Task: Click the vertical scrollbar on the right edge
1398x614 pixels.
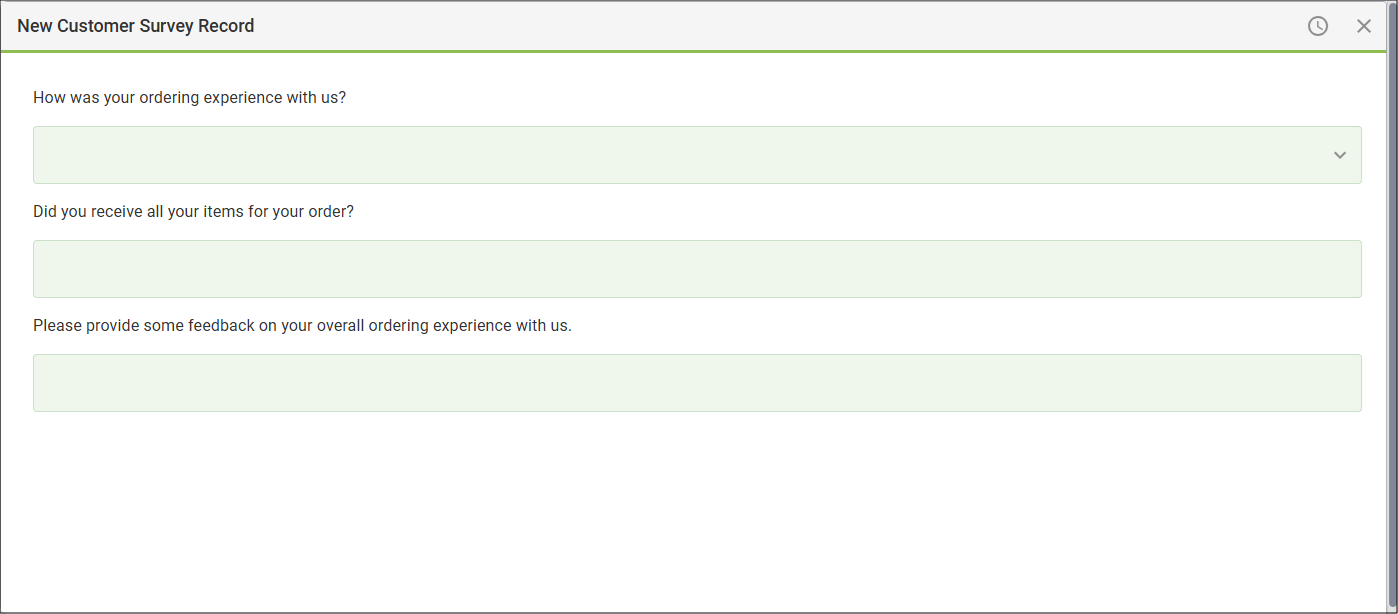Action: (x=1393, y=300)
